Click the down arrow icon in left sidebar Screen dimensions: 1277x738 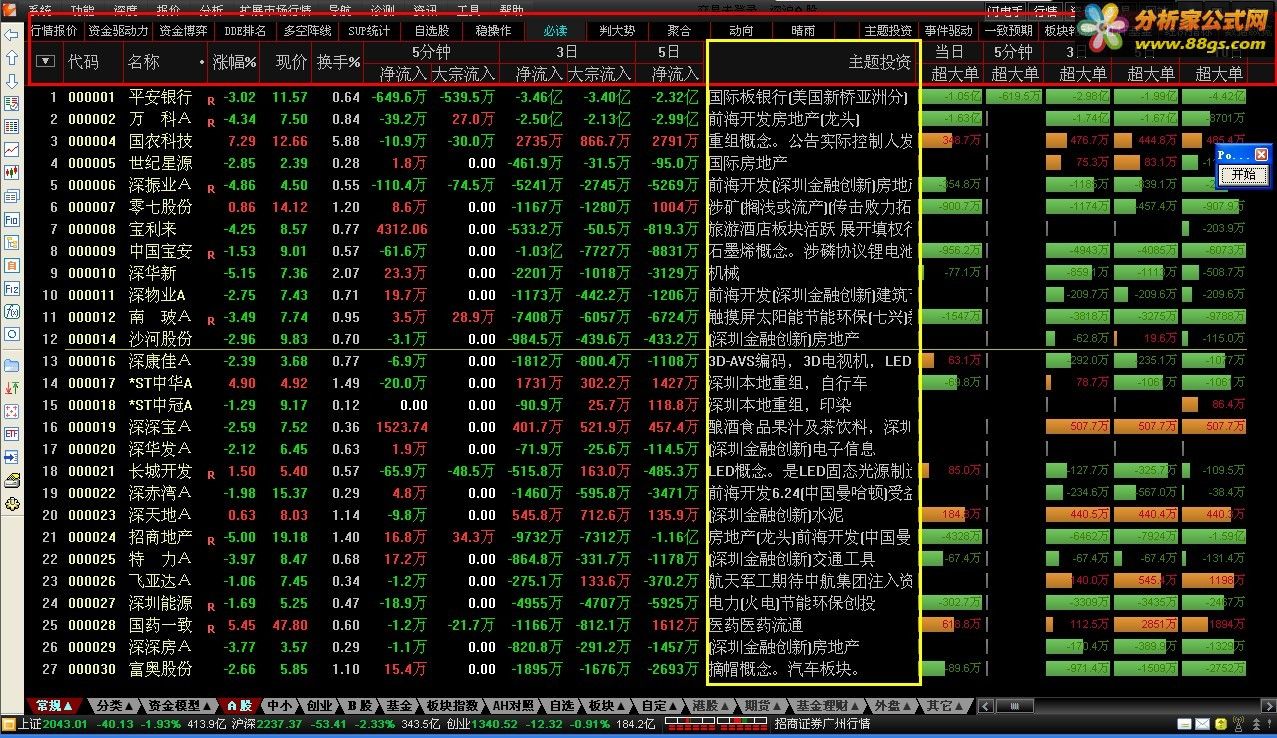click(11, 81)
